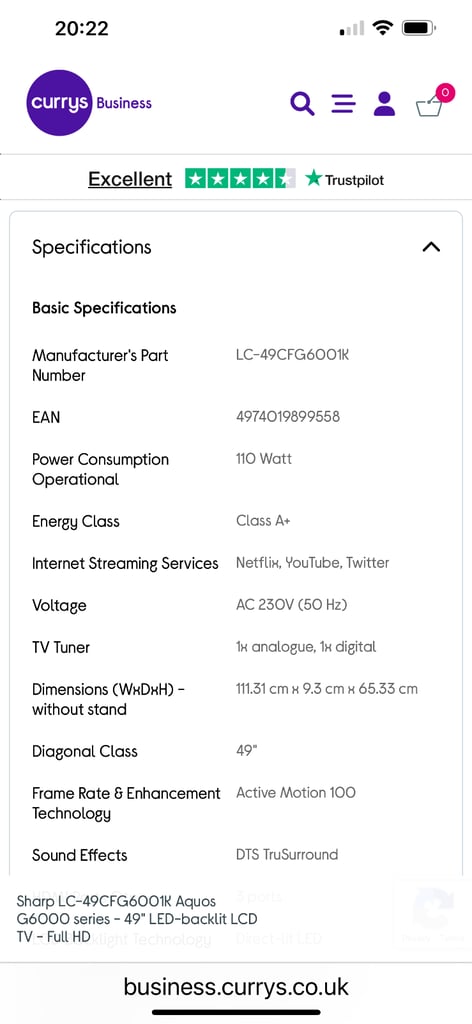Tap the Business label beside logo
The width and height of the screenshot is (472, 1024).
(x=124, y=103)
